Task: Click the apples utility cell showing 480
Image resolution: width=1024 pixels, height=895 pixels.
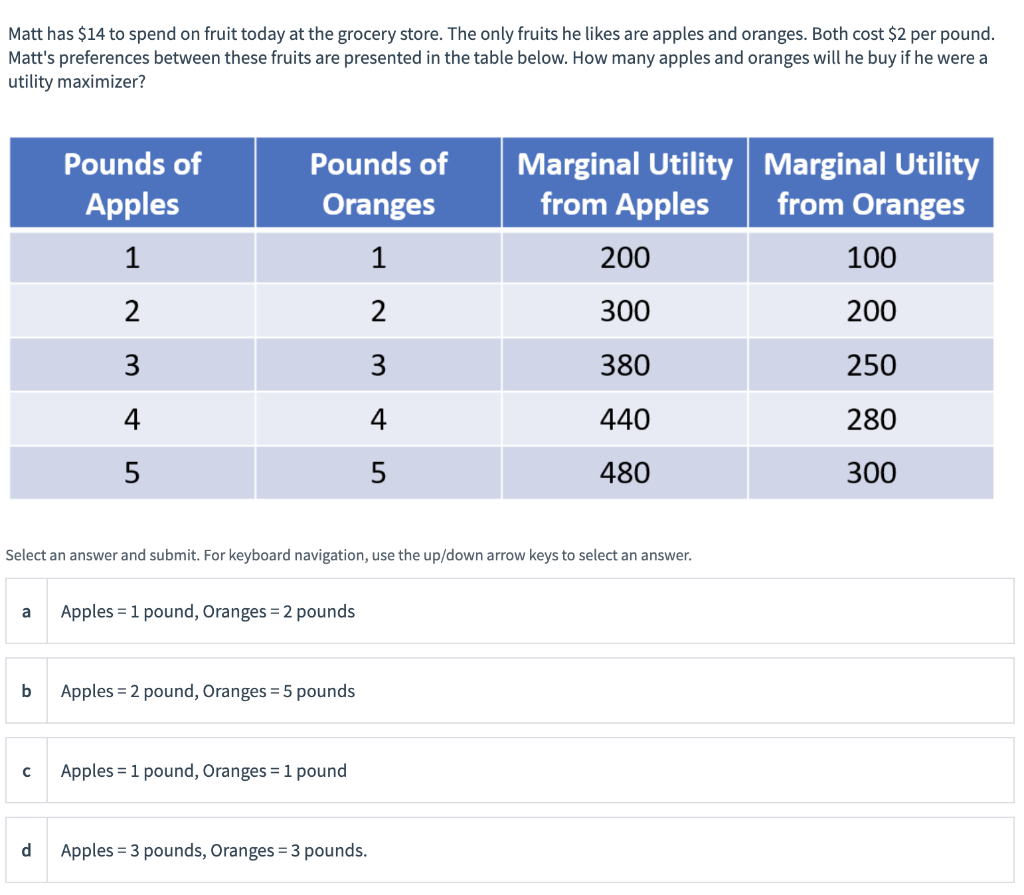Action: (x=624, y=472)
